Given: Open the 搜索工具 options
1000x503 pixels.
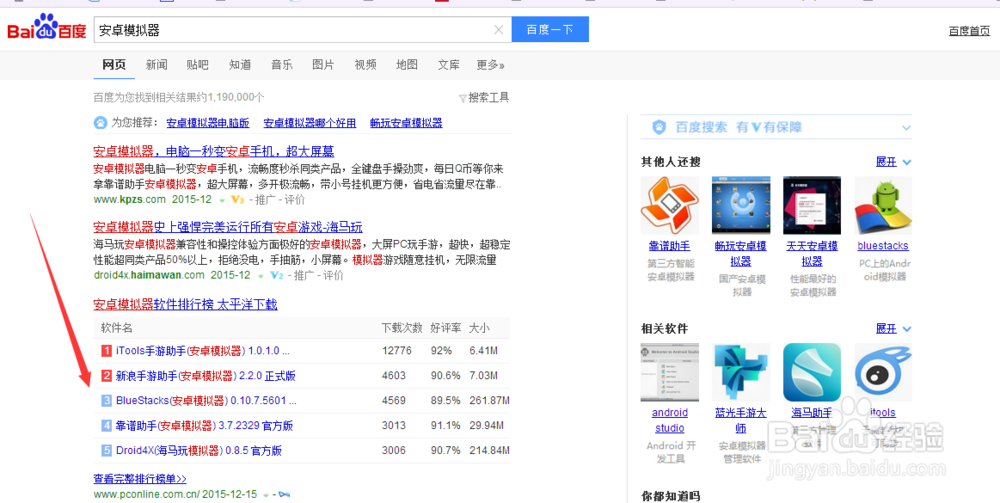Looking at the screenshot, I should pos(489,98).
